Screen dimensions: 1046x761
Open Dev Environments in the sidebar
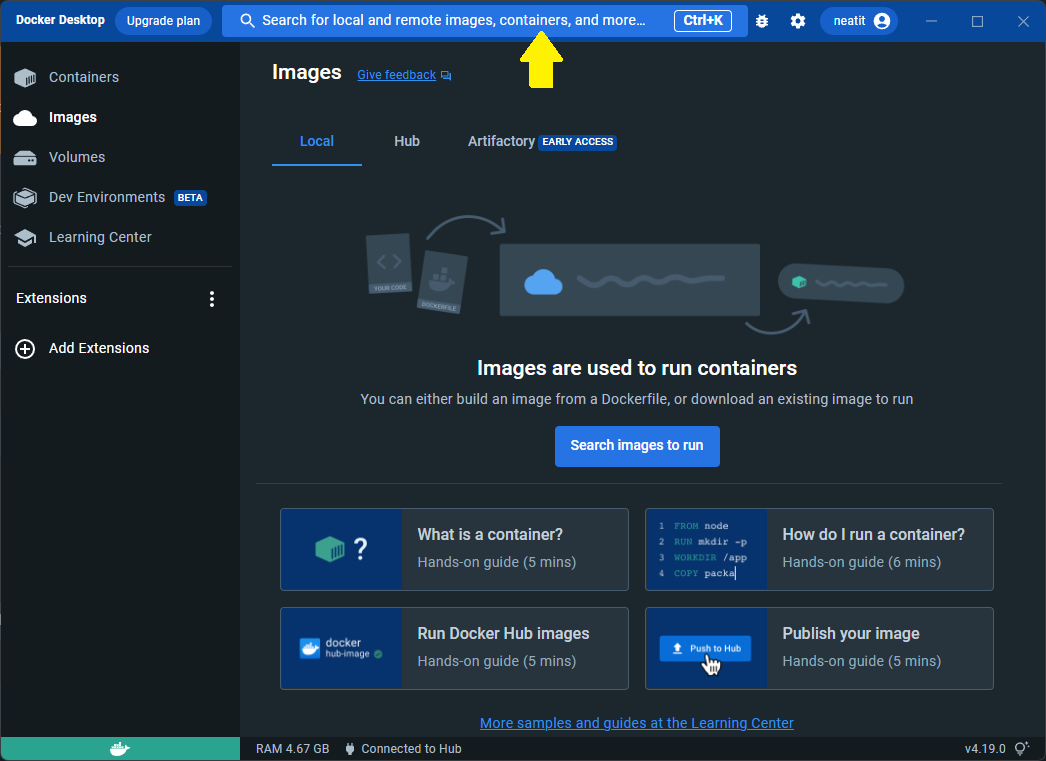pos(107,197)
